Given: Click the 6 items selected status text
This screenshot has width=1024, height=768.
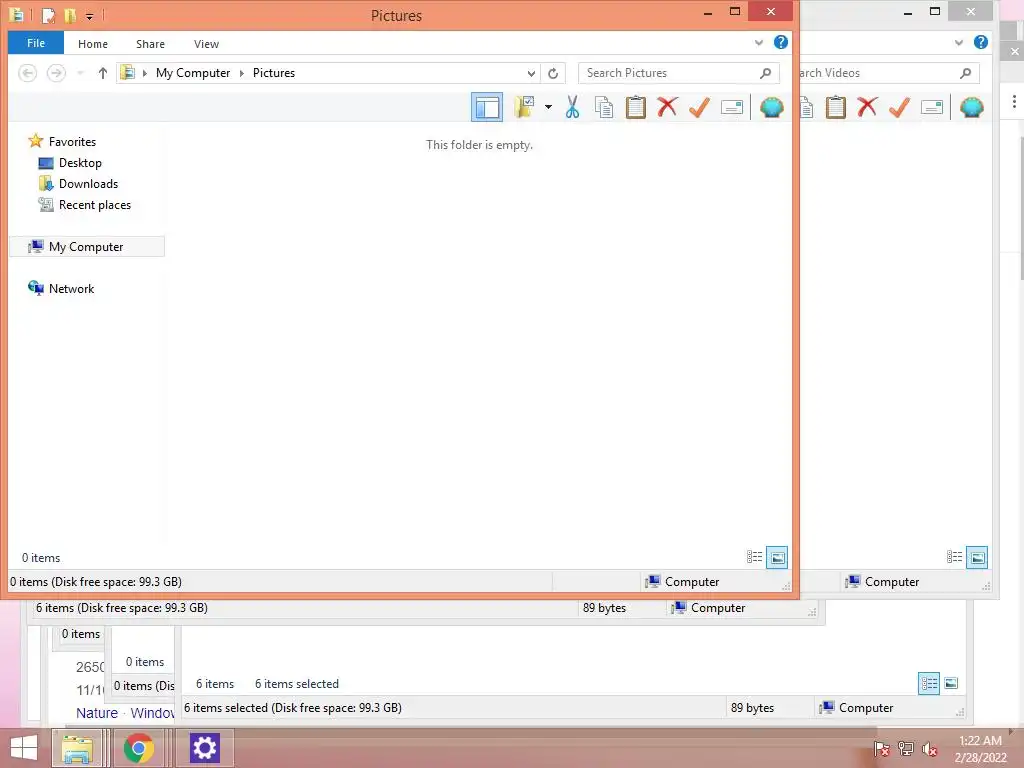Looking at the screenshot, I should tap(296, 684).
